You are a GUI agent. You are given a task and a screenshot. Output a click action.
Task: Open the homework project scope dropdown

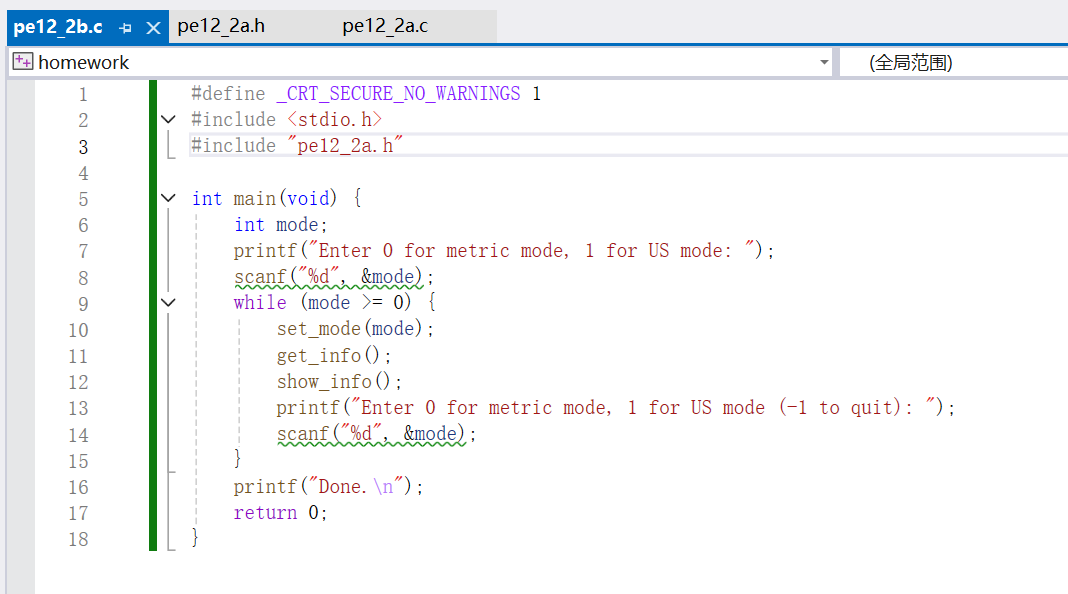[824, 62]
